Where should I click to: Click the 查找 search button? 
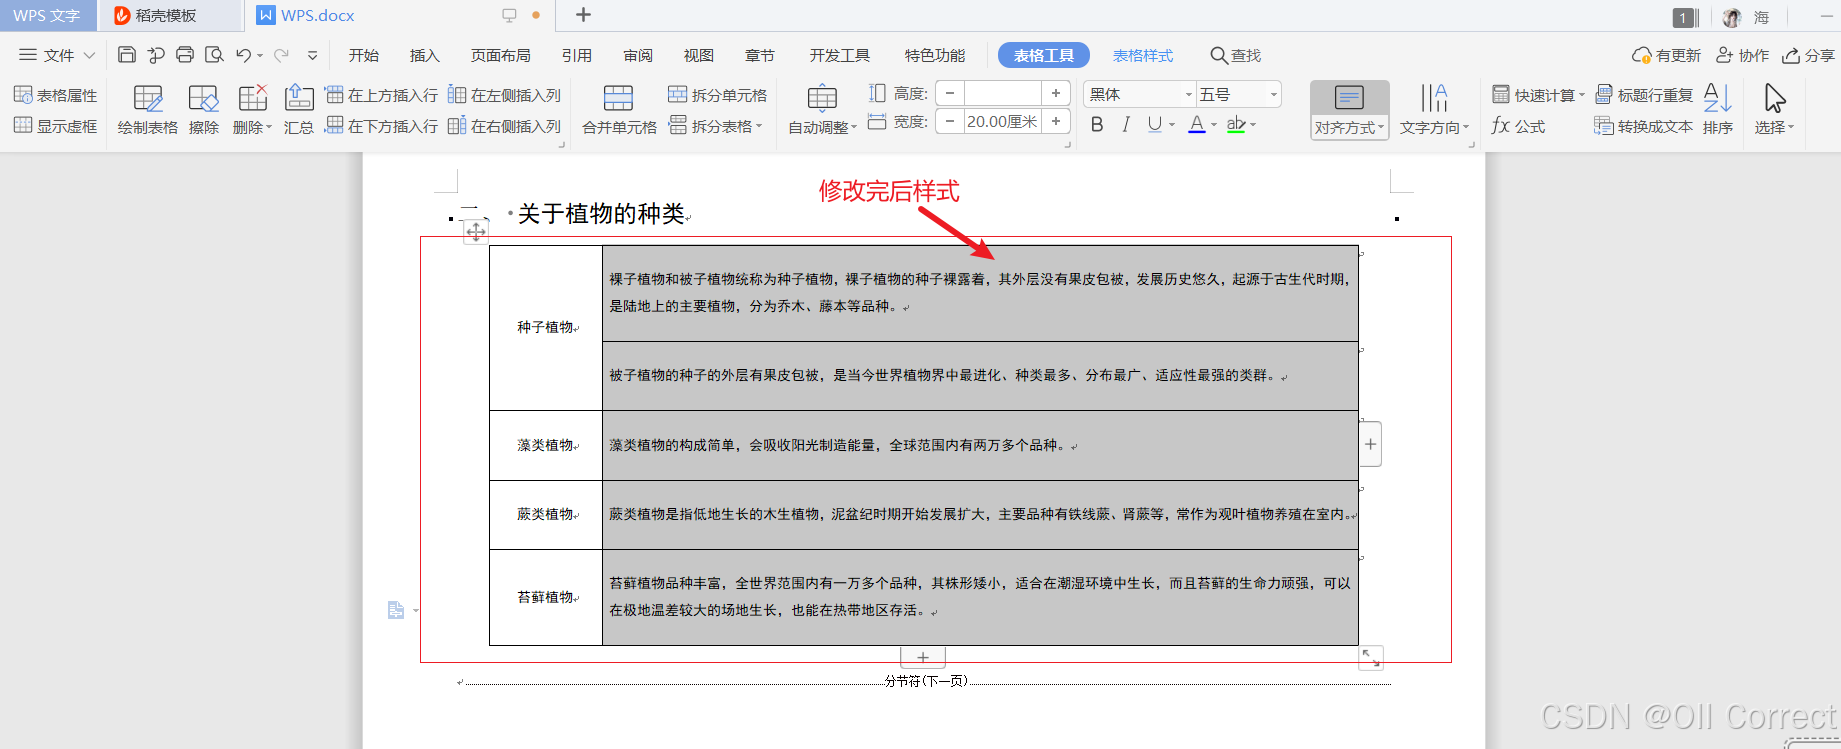[x=1236, y=55]
